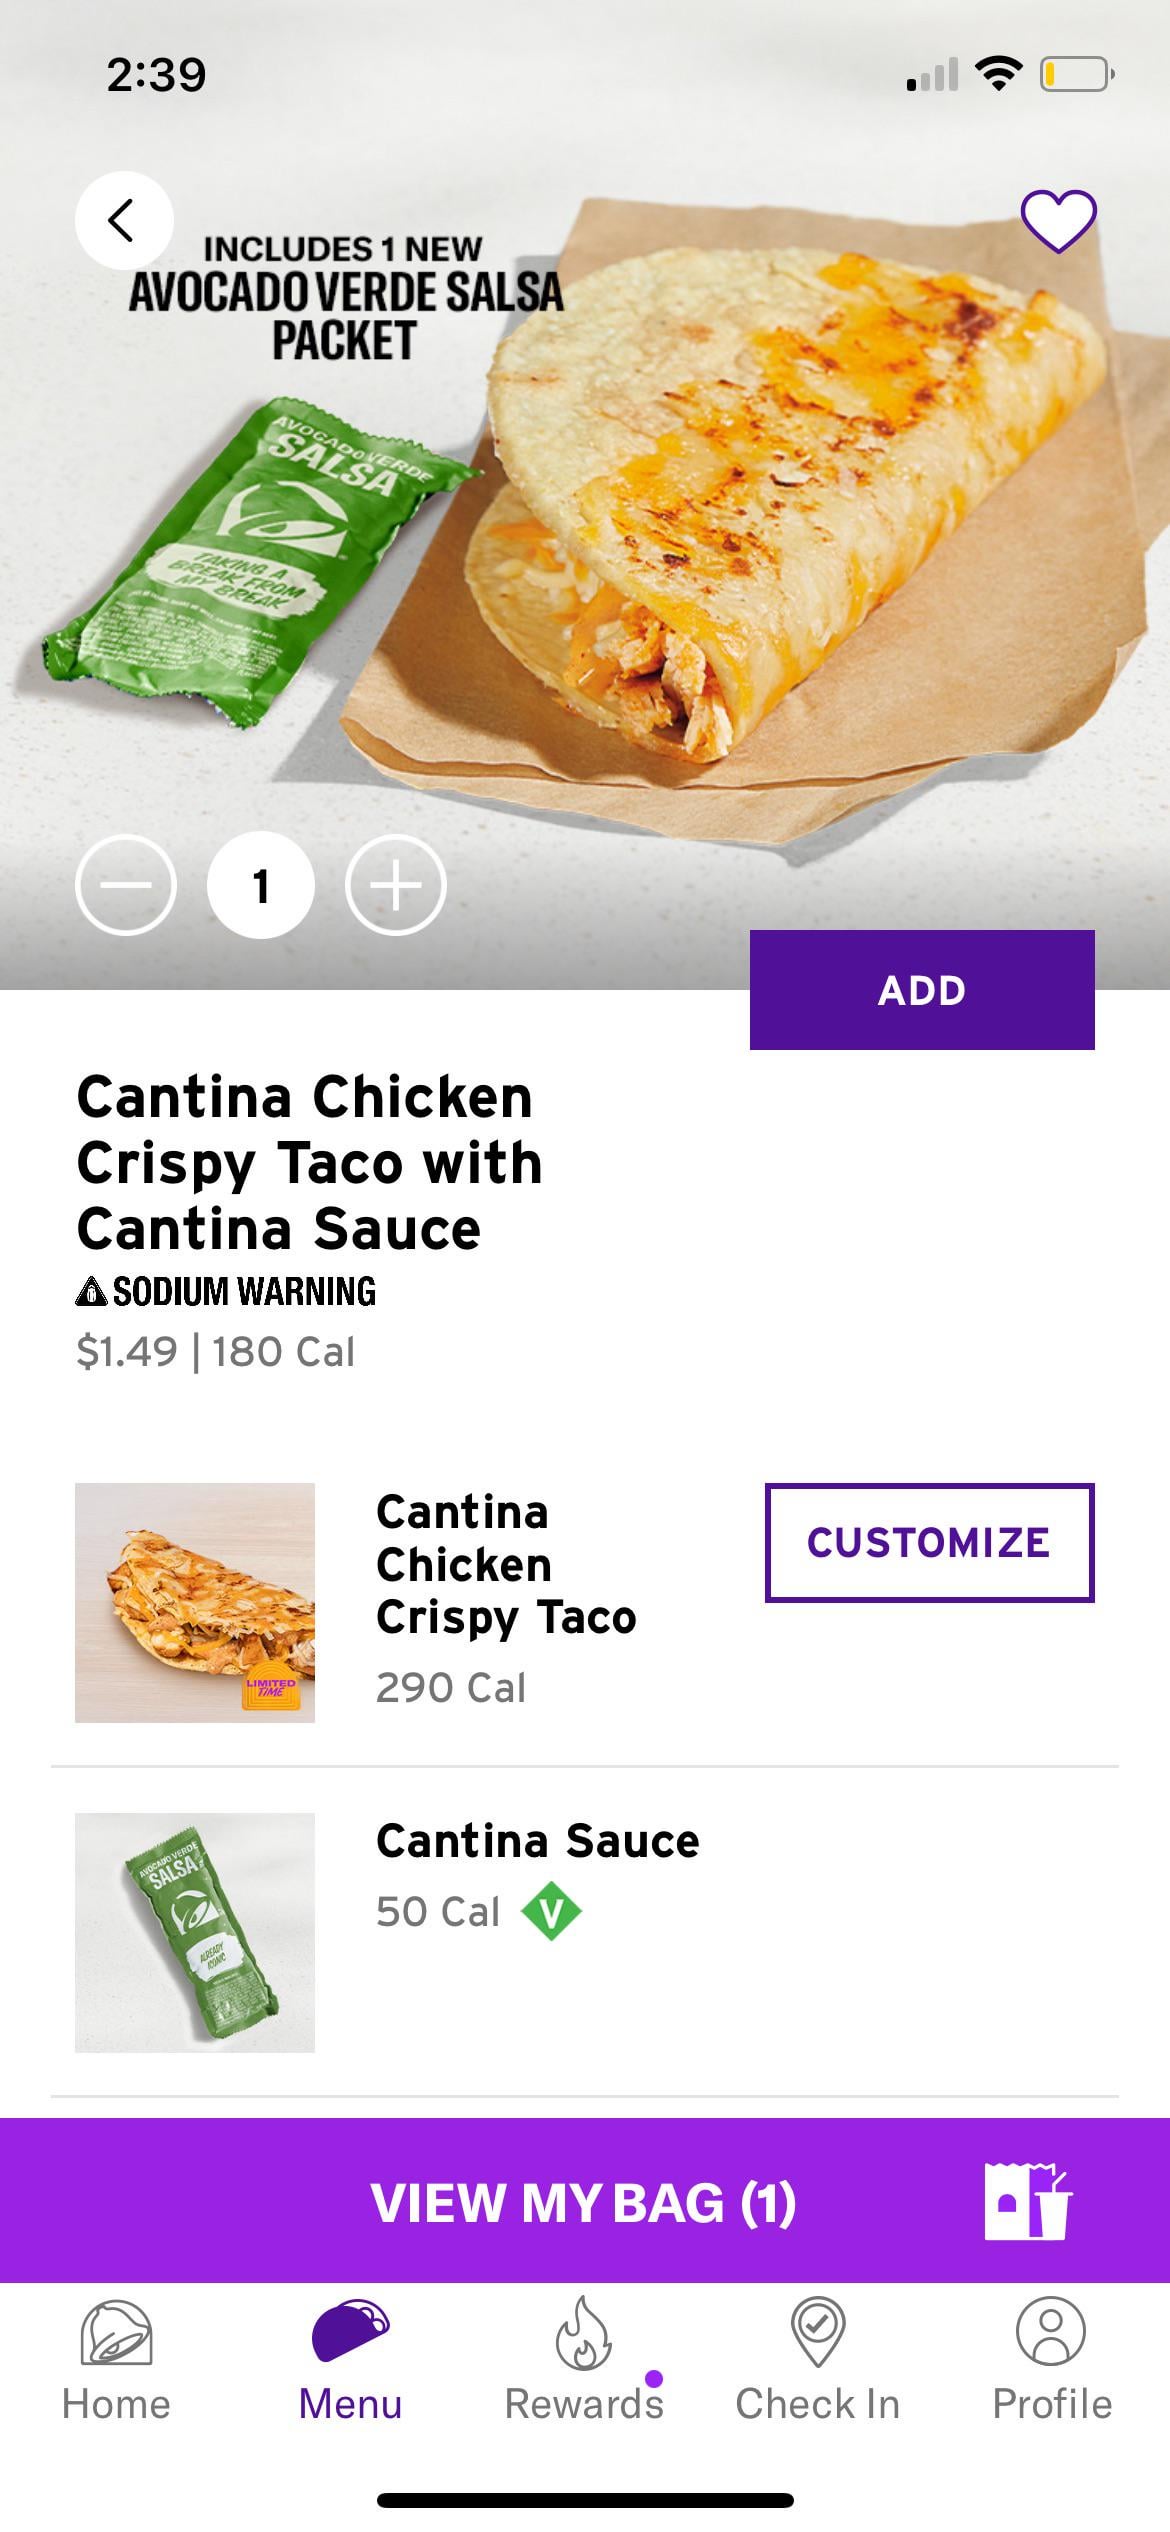
Task: Select the Menu taco tab
Action: coord(350,2358)
